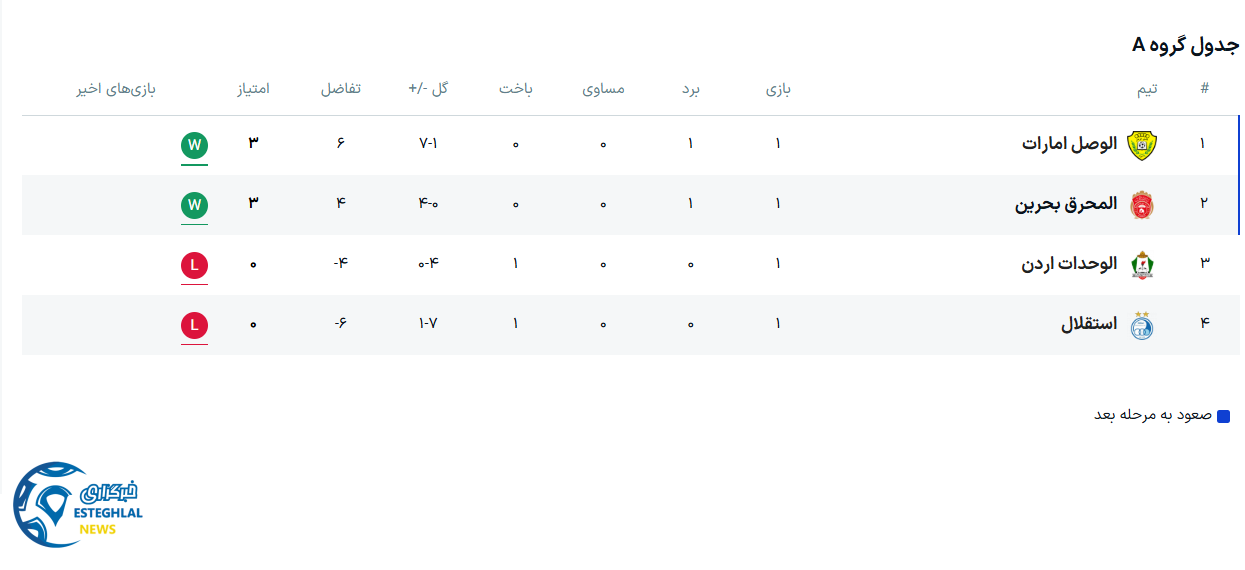Click the جدول گروه A heading
Image resolution: width=1245 pixels, height=570 pixels.
[1185, 45]
